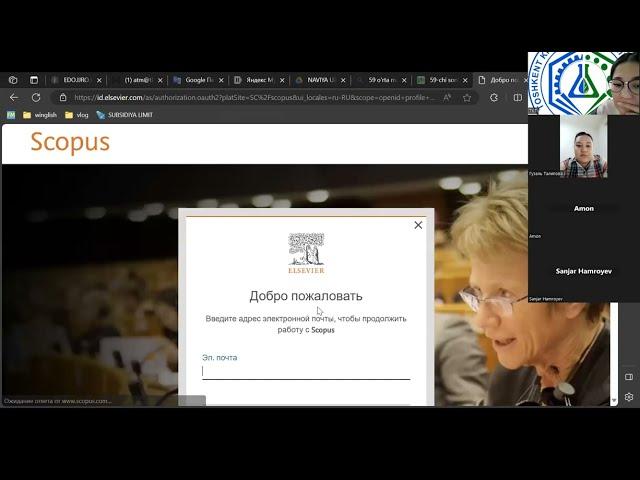Close the EDOJURO tab

click(x=99, y=80)
